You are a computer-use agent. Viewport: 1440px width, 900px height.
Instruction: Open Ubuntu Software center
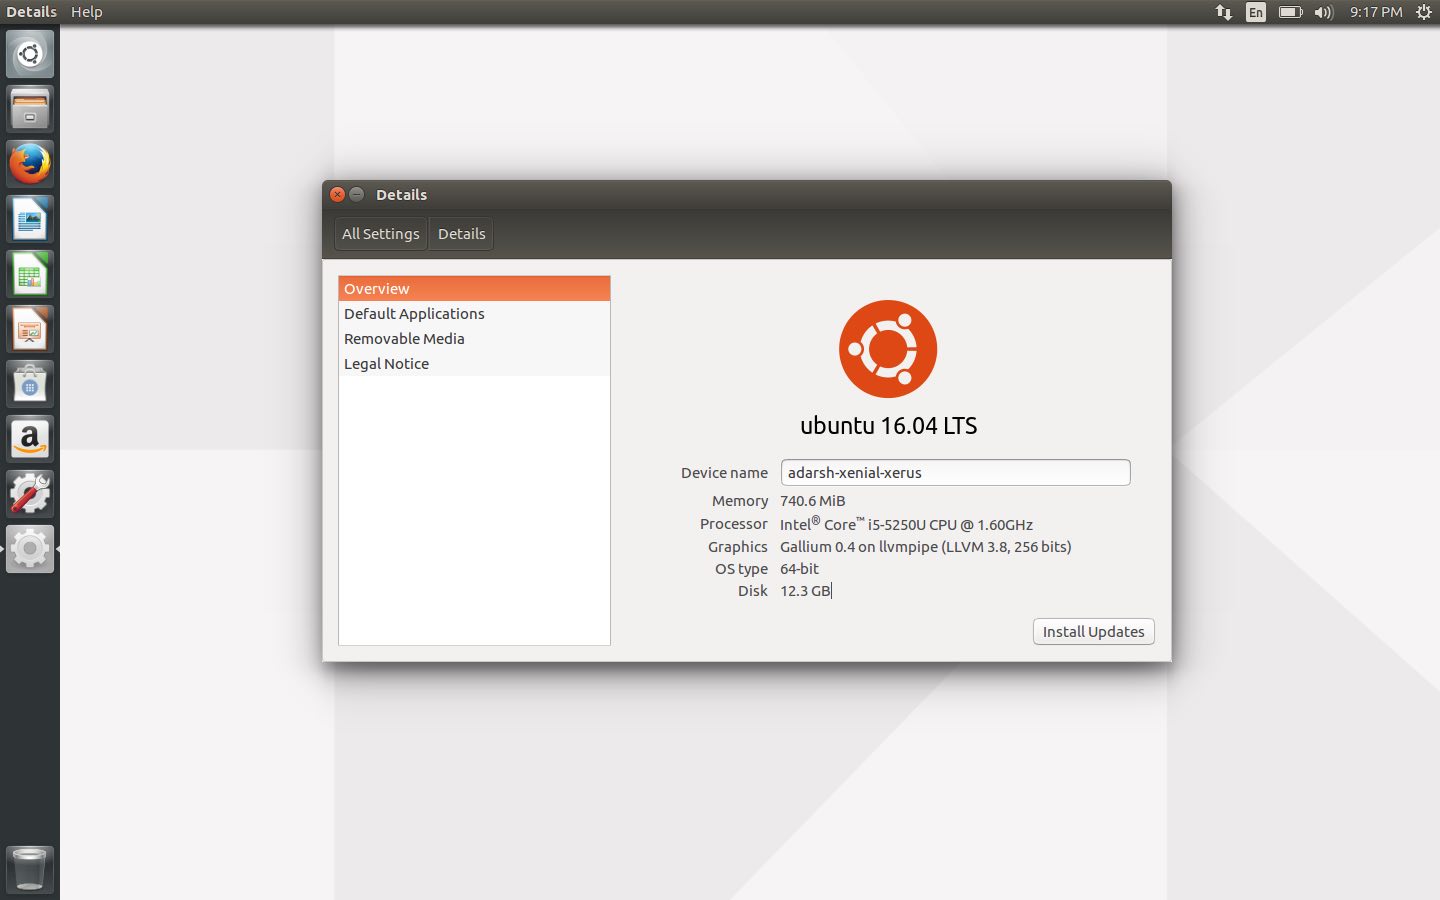(30, 384)
